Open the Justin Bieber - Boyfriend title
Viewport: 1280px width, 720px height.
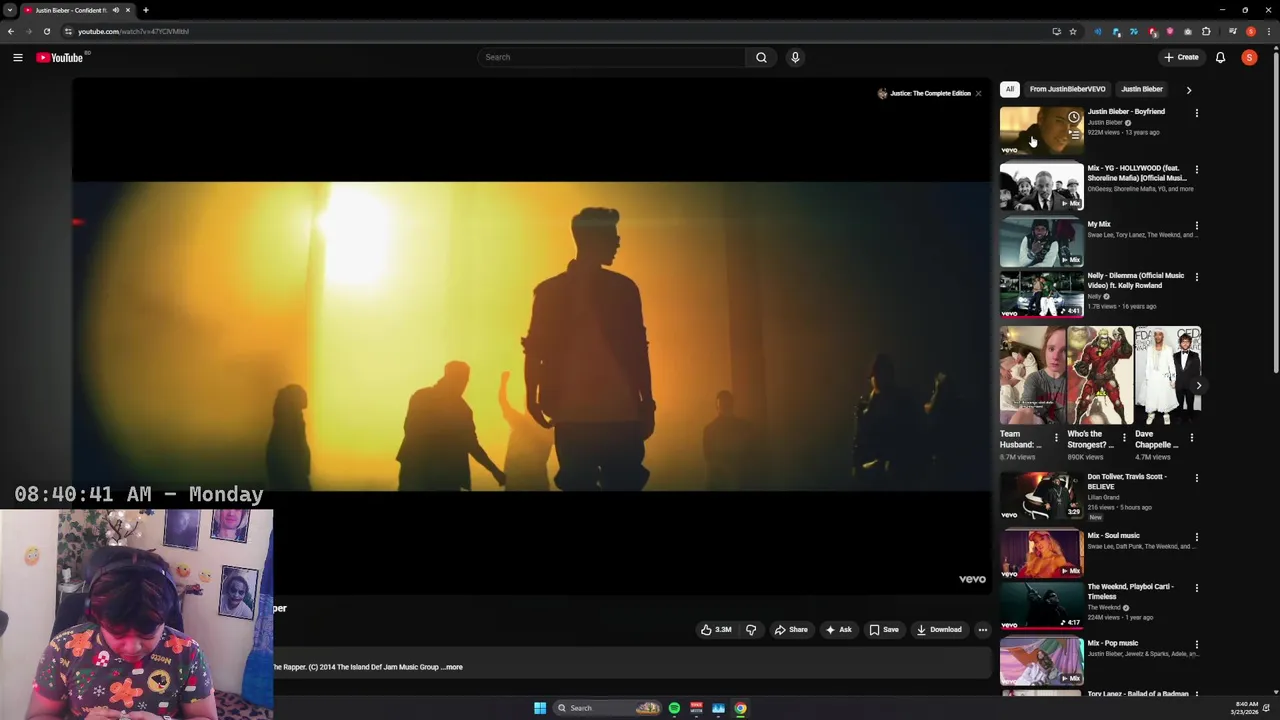1126,112
